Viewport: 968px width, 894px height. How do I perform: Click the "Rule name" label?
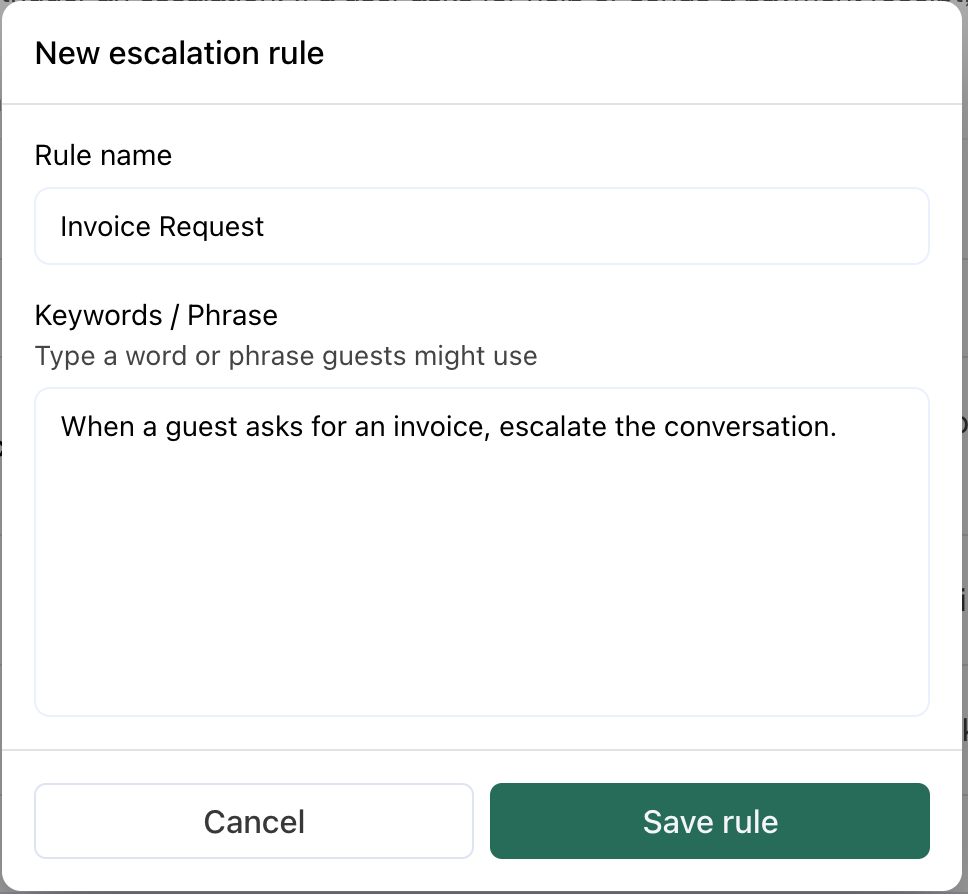pos(103,156)
